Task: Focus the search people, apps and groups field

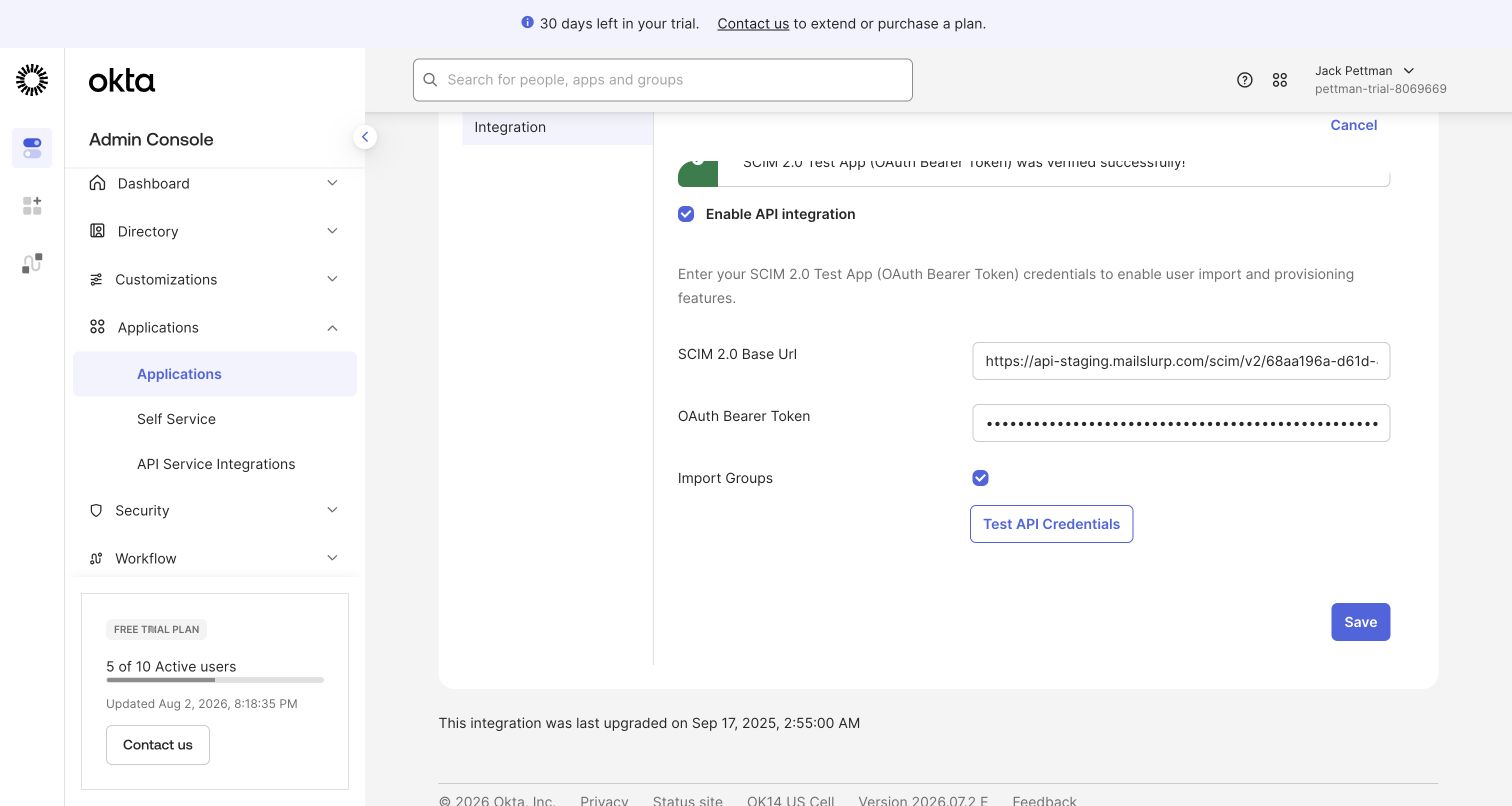Action: pyautogui.click(x=662, y=80)
